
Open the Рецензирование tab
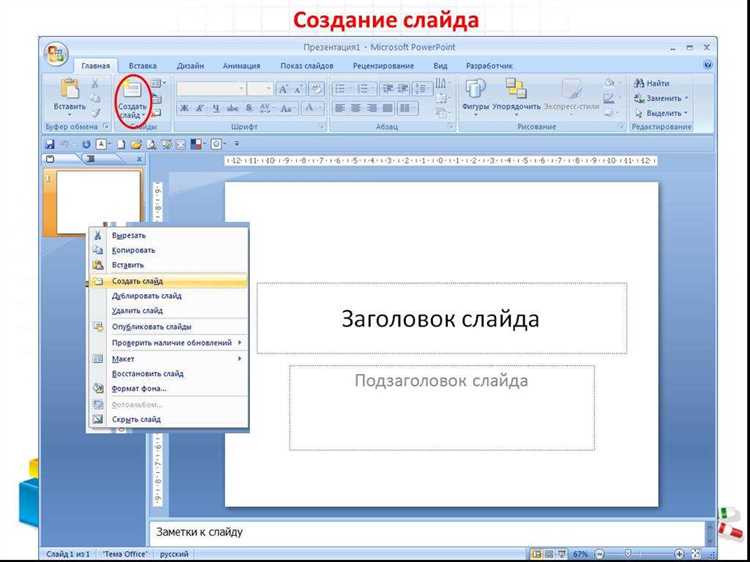(x=383, y=66)
